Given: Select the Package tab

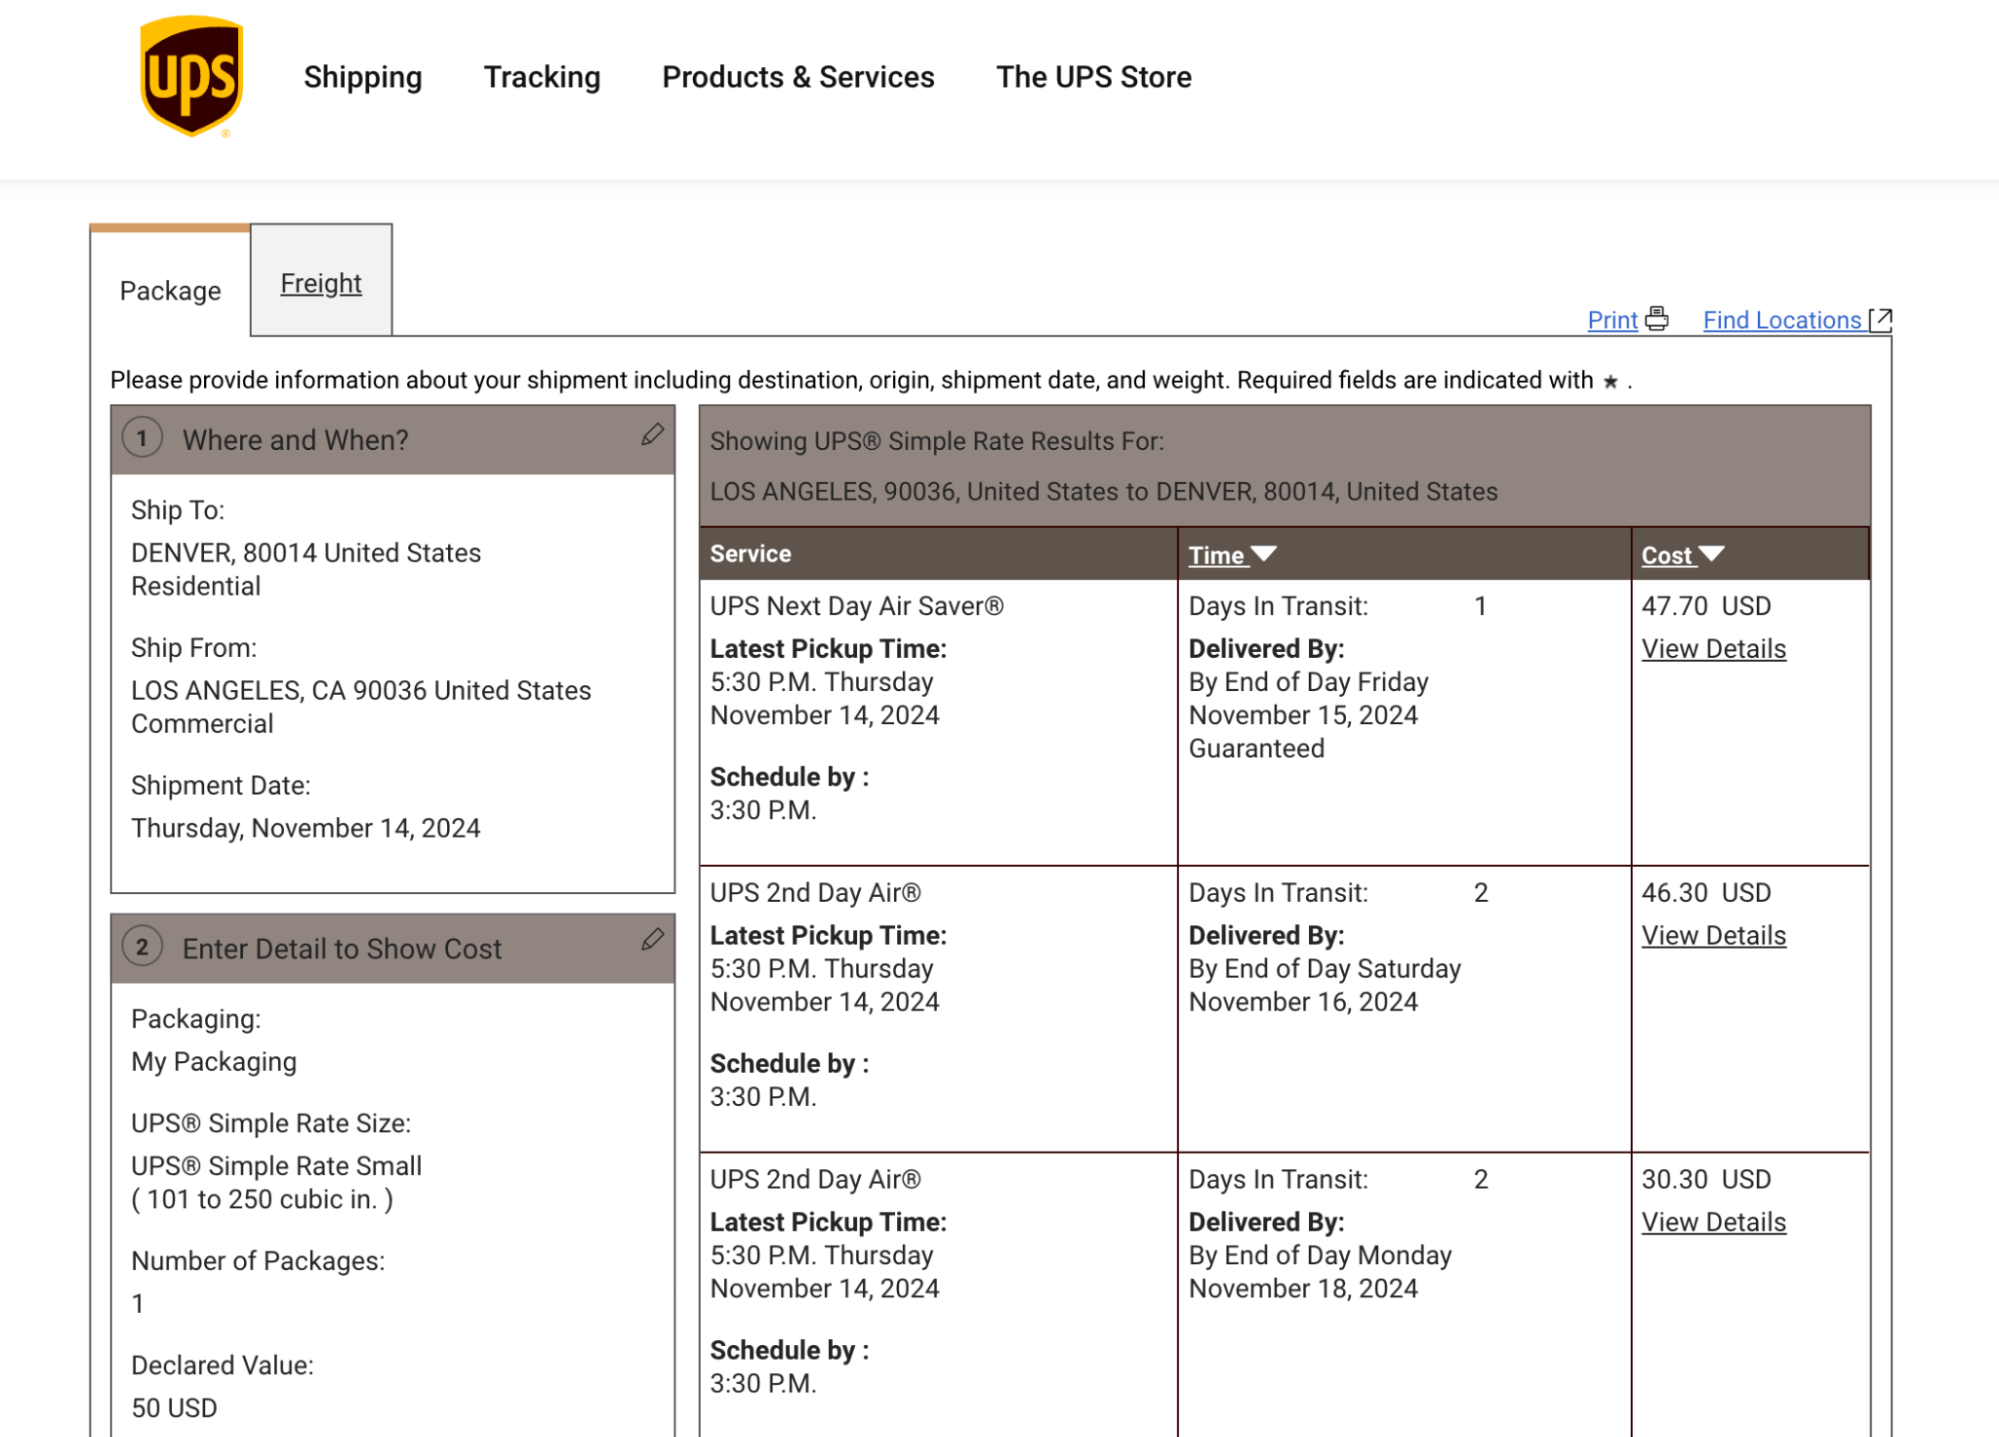Looking at the screenshot, I should tap(170, 291).
